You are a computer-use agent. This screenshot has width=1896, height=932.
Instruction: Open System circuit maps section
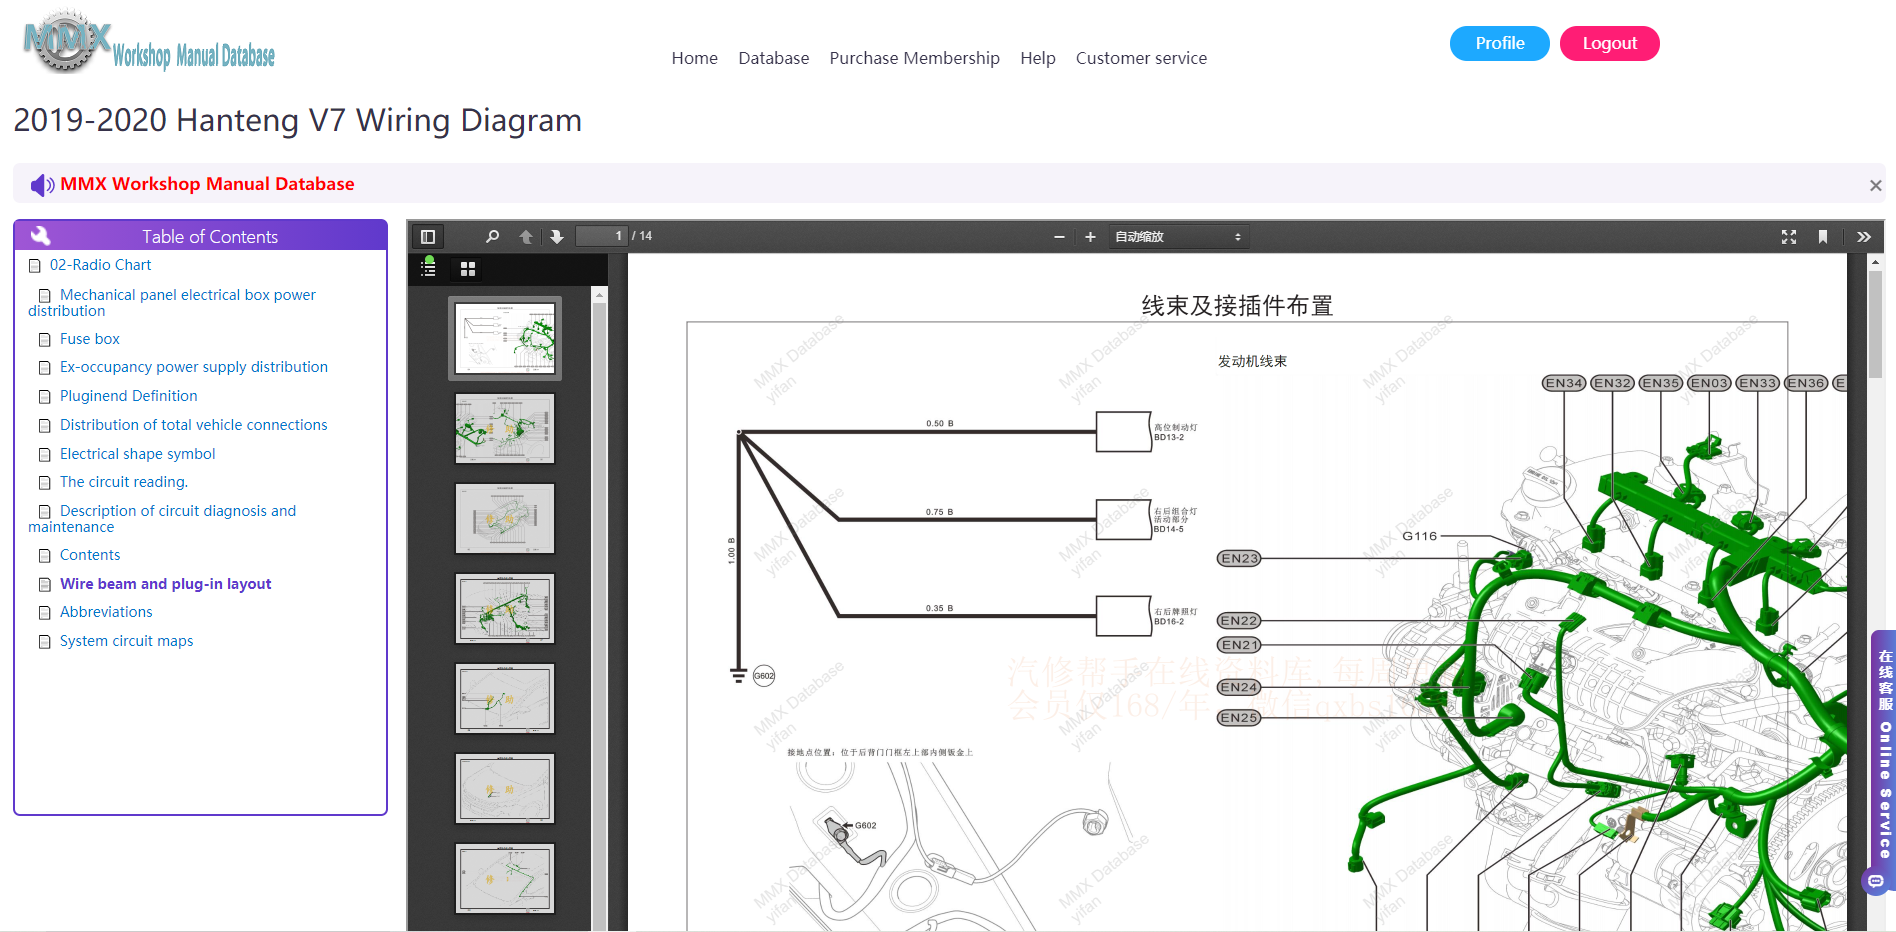127,641
